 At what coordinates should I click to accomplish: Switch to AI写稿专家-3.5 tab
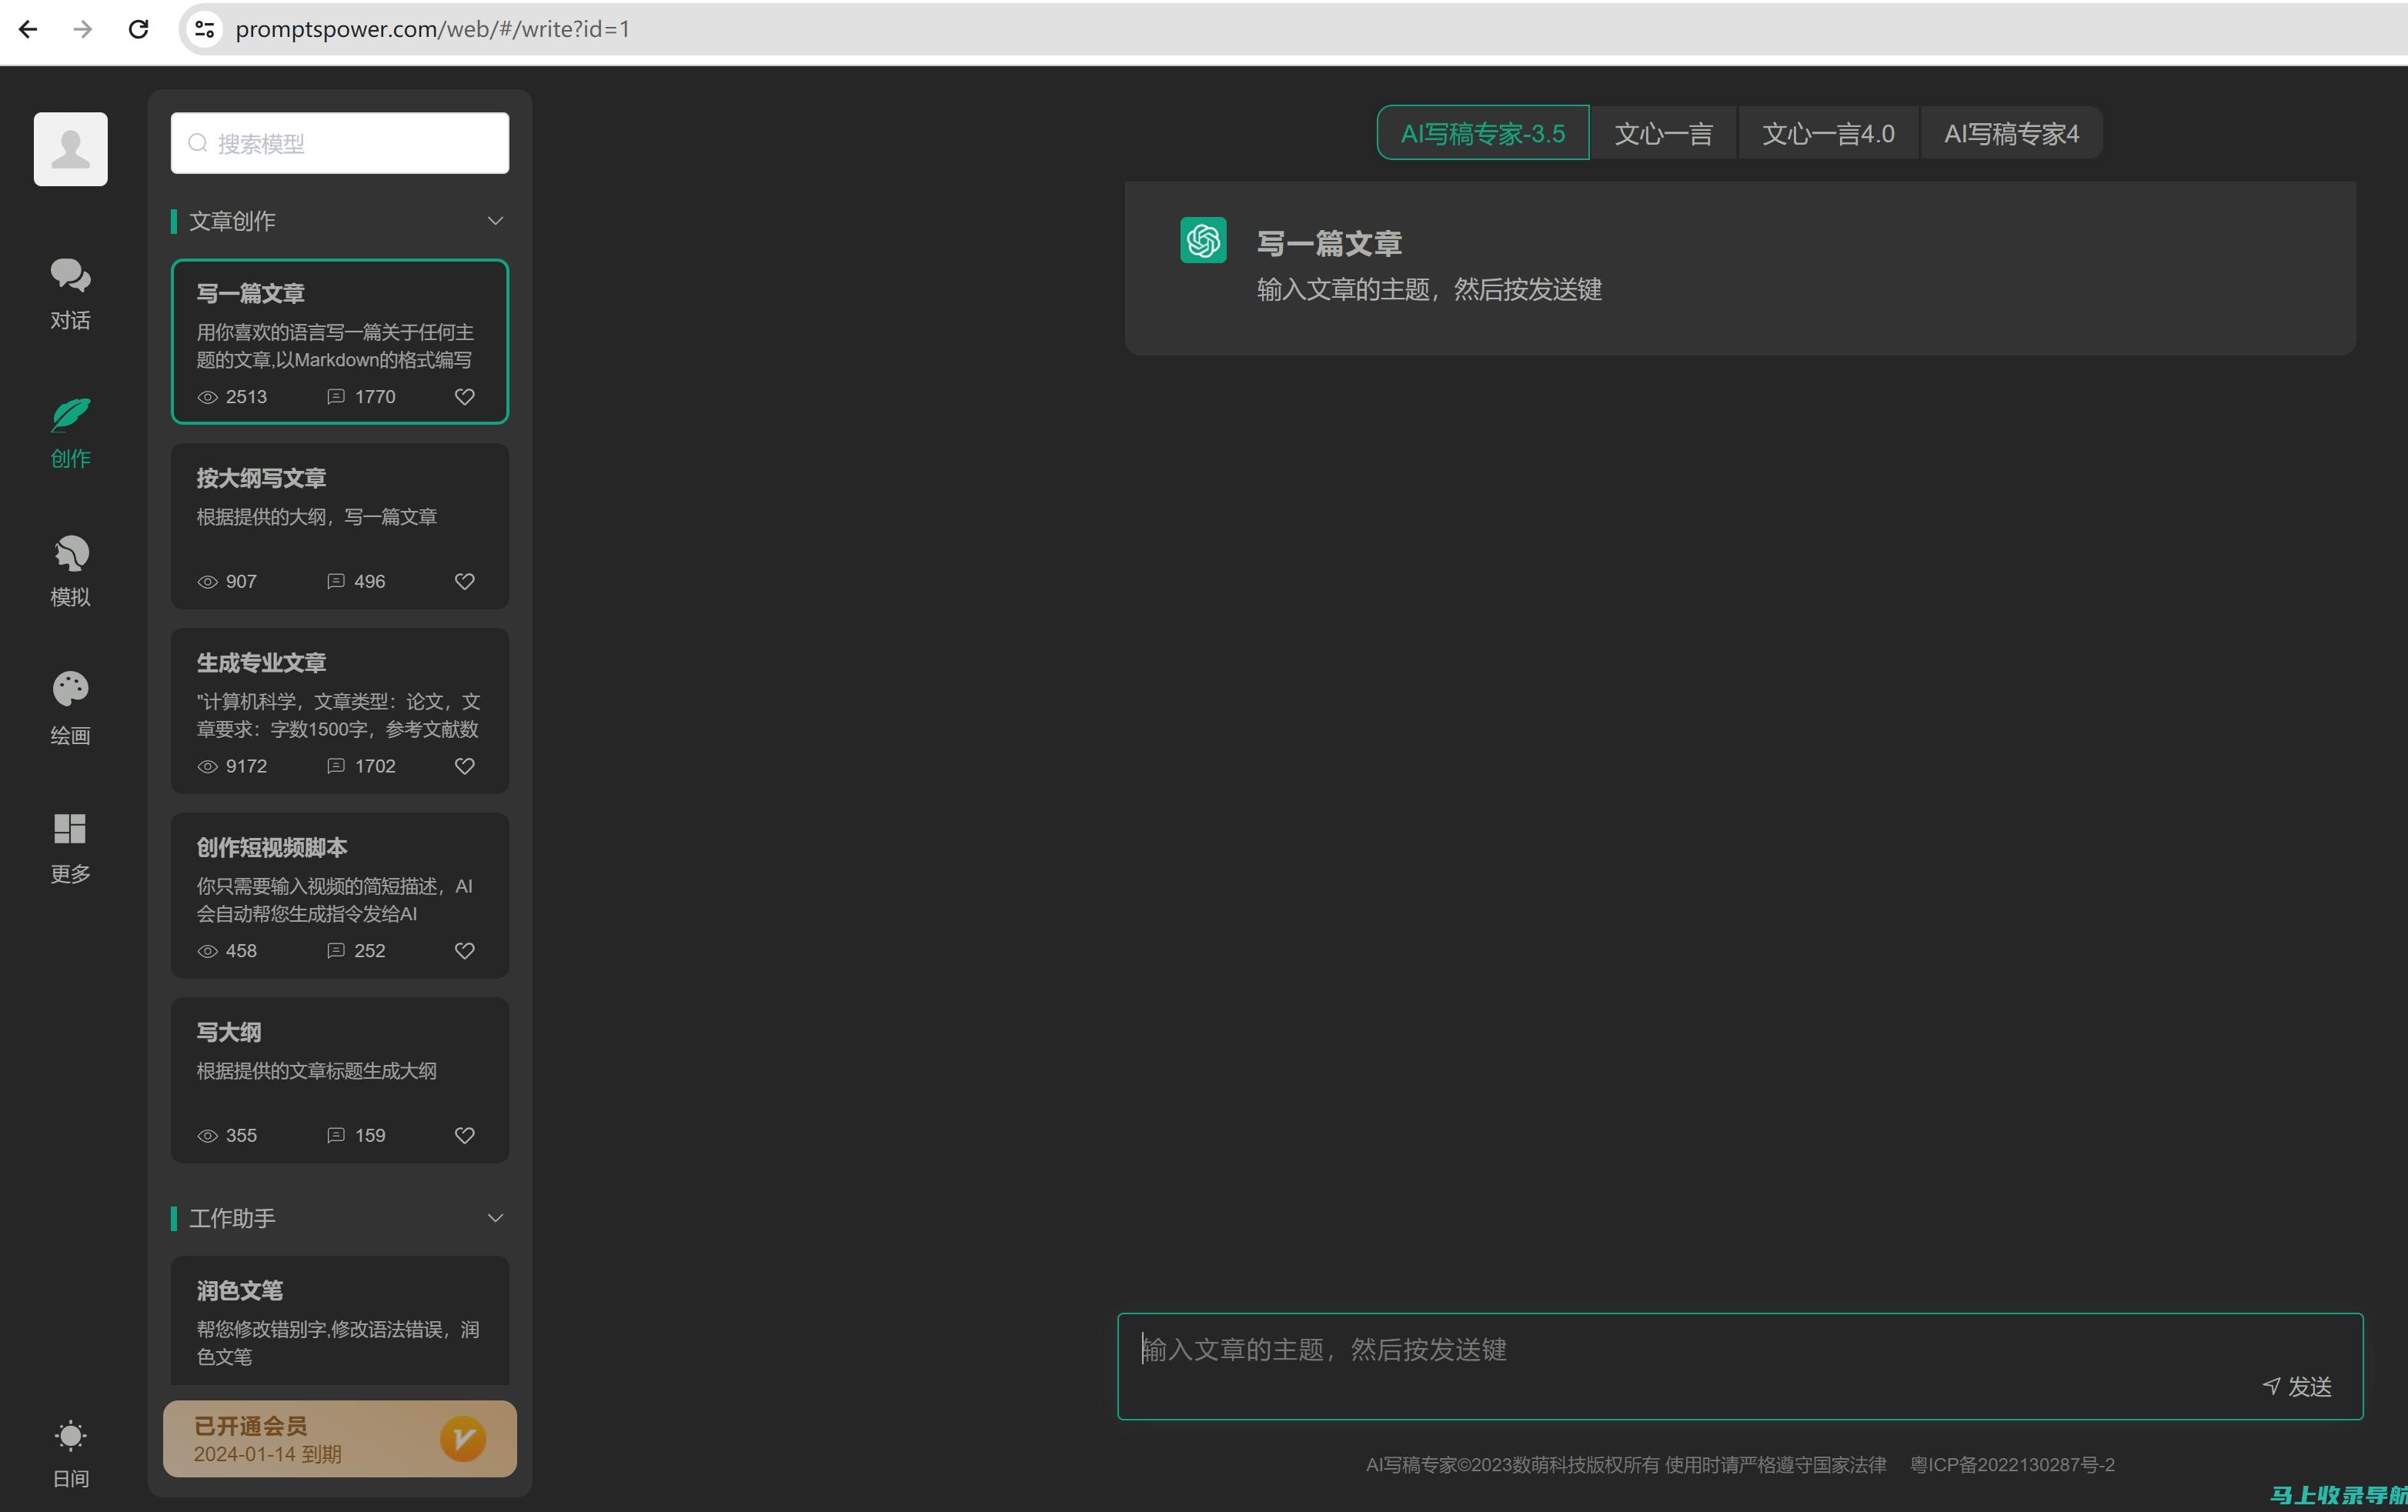click(x=1483, y=133)
